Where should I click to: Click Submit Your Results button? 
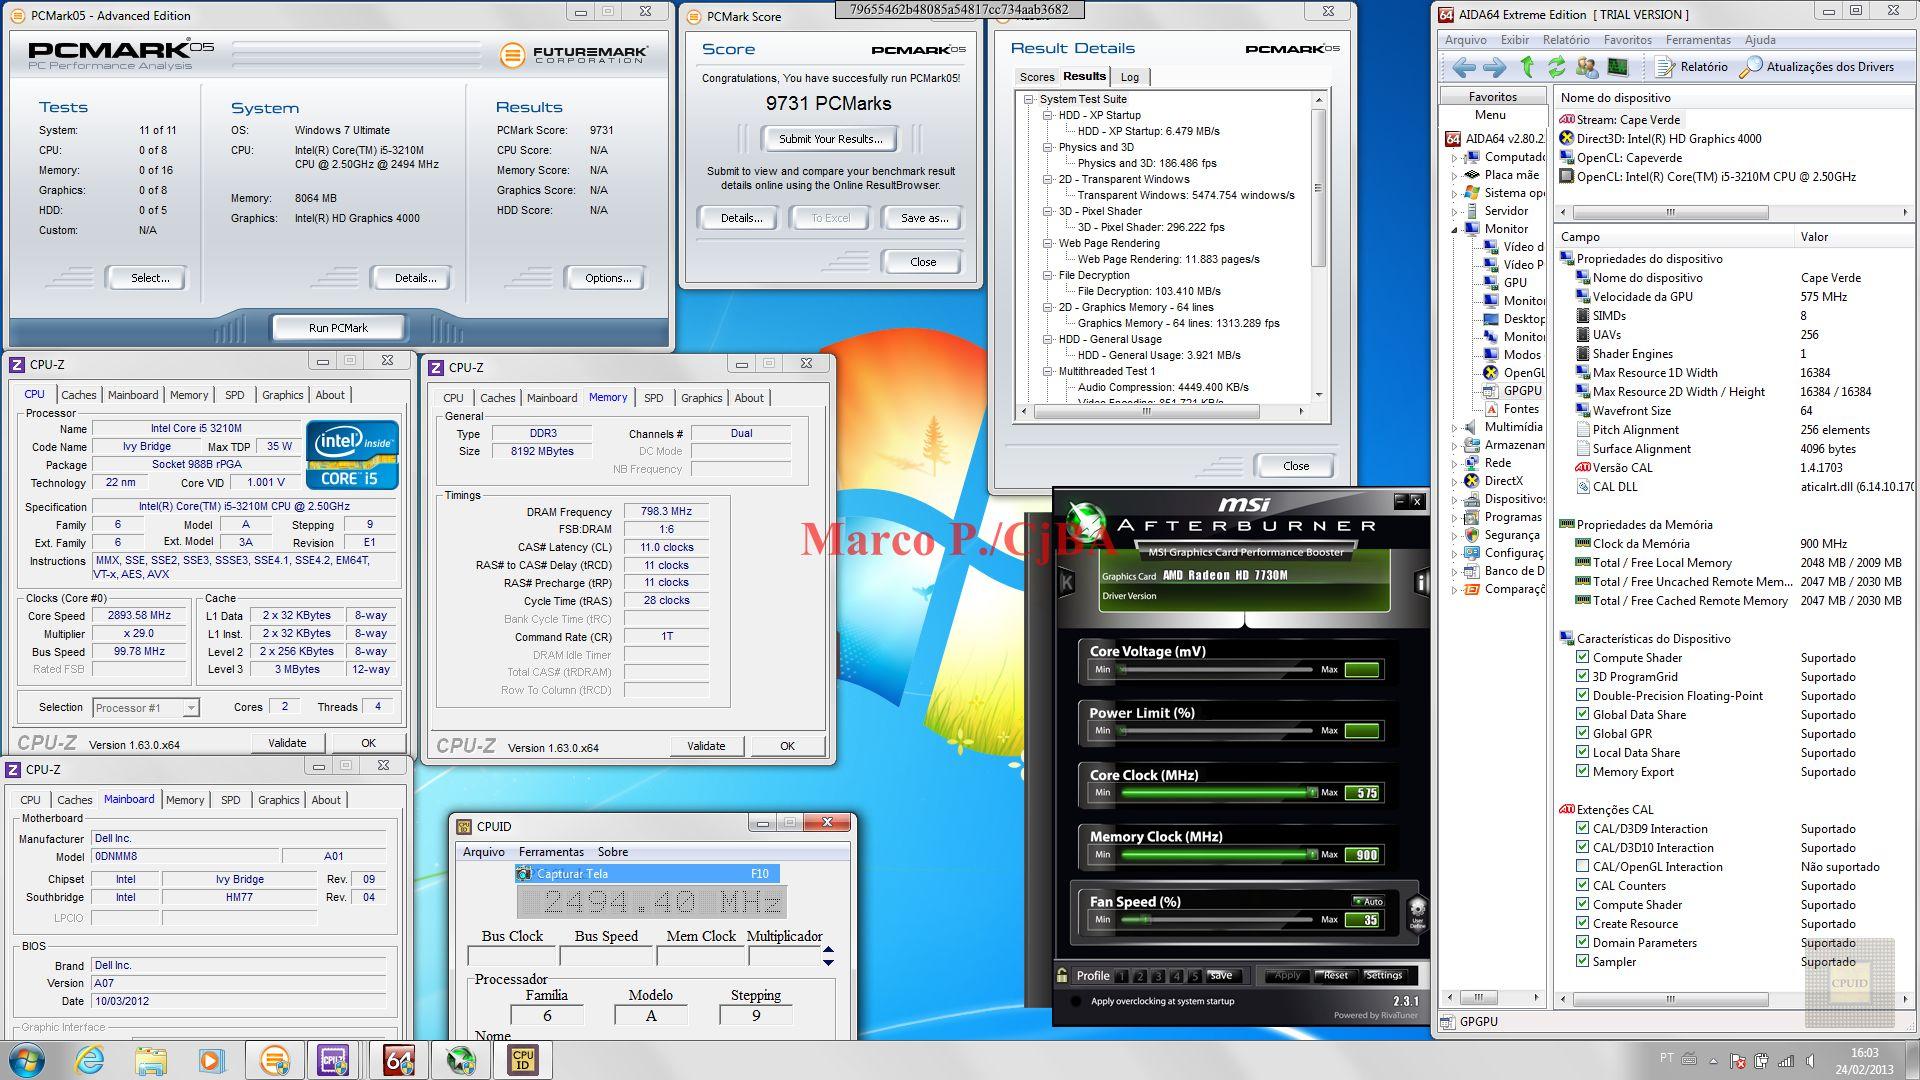(x=830, y=139)
